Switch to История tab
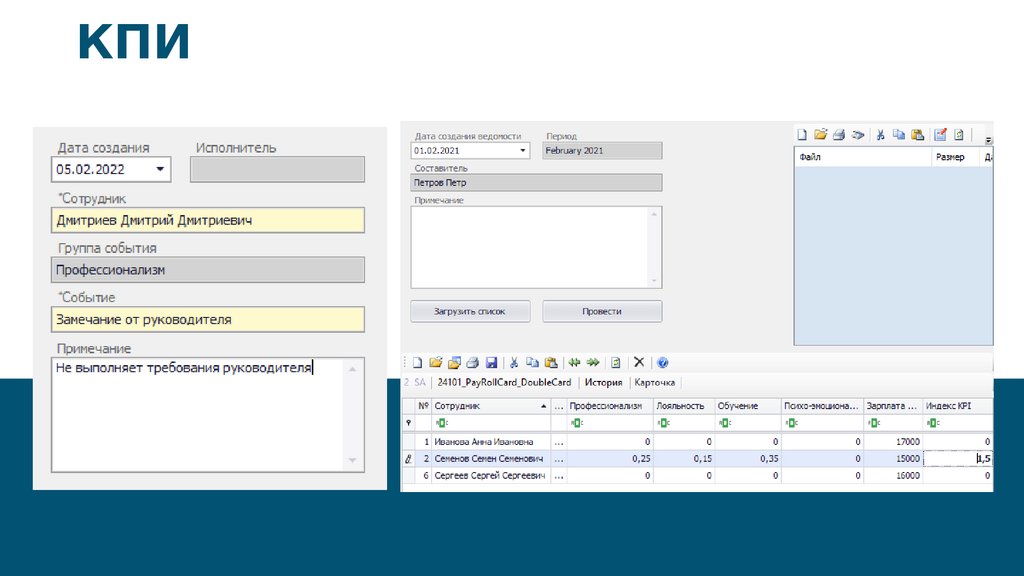This screenshot has width=1024, height=576. tap(603, 383)
